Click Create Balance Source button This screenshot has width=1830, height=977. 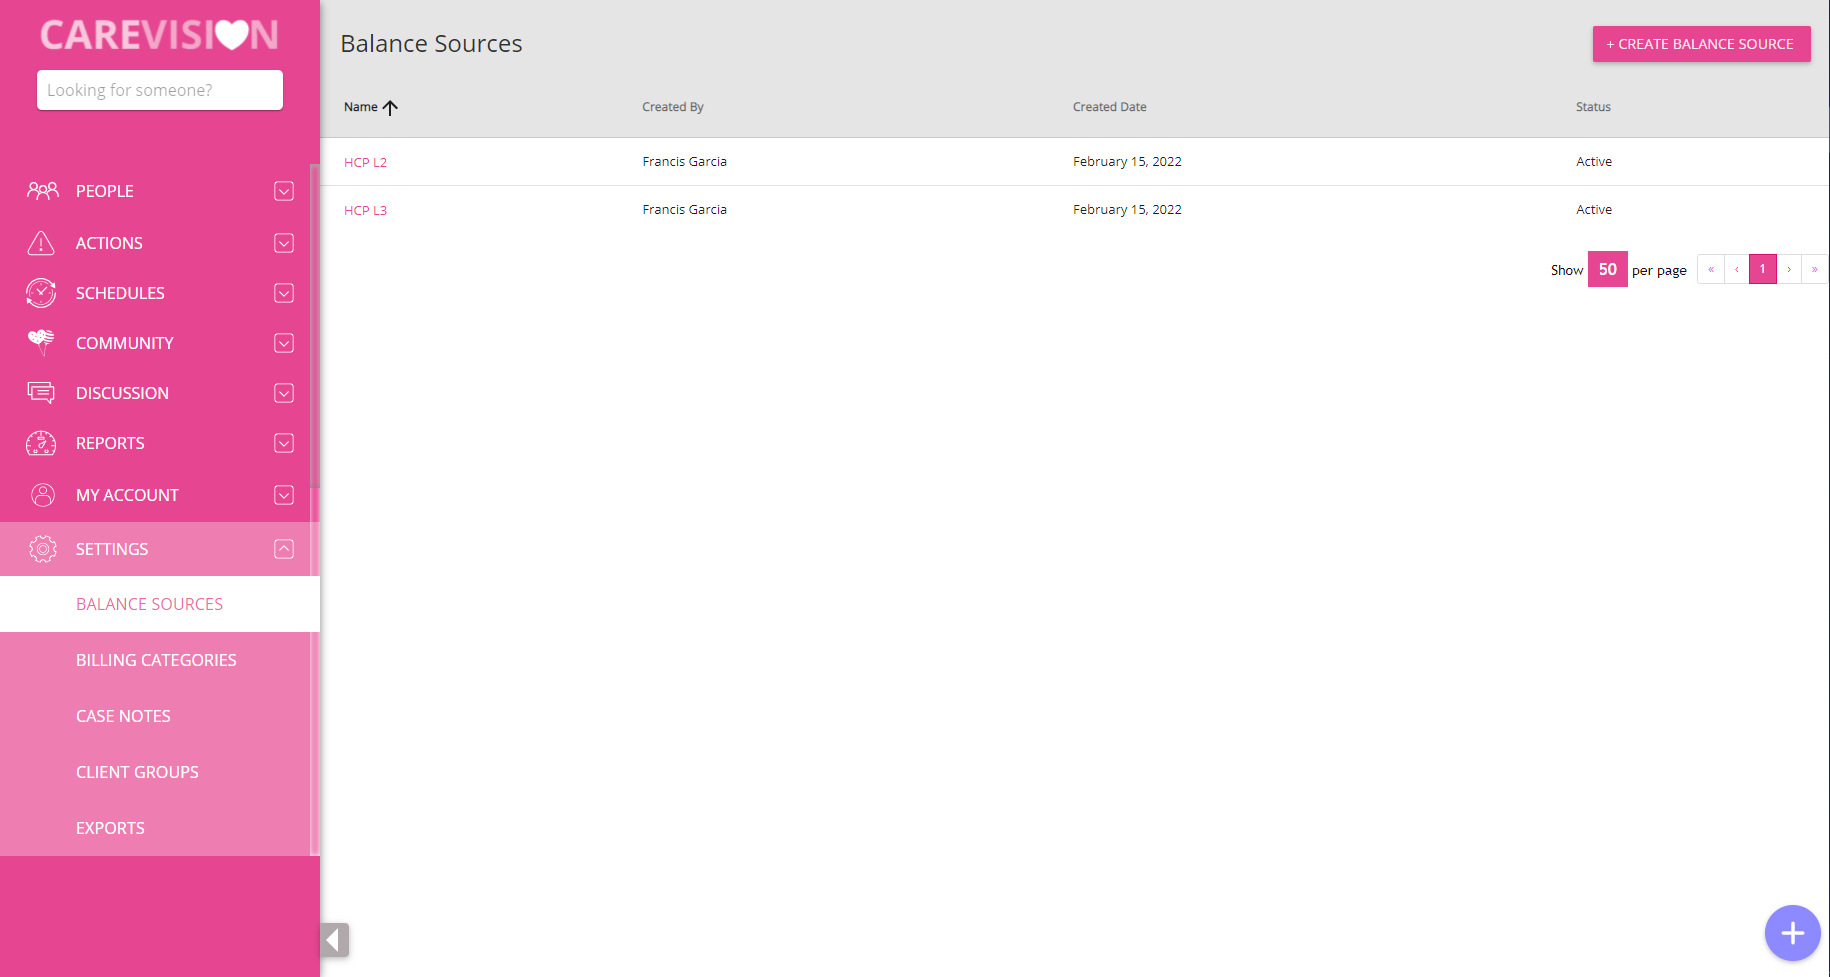[x=1701, y=44]
